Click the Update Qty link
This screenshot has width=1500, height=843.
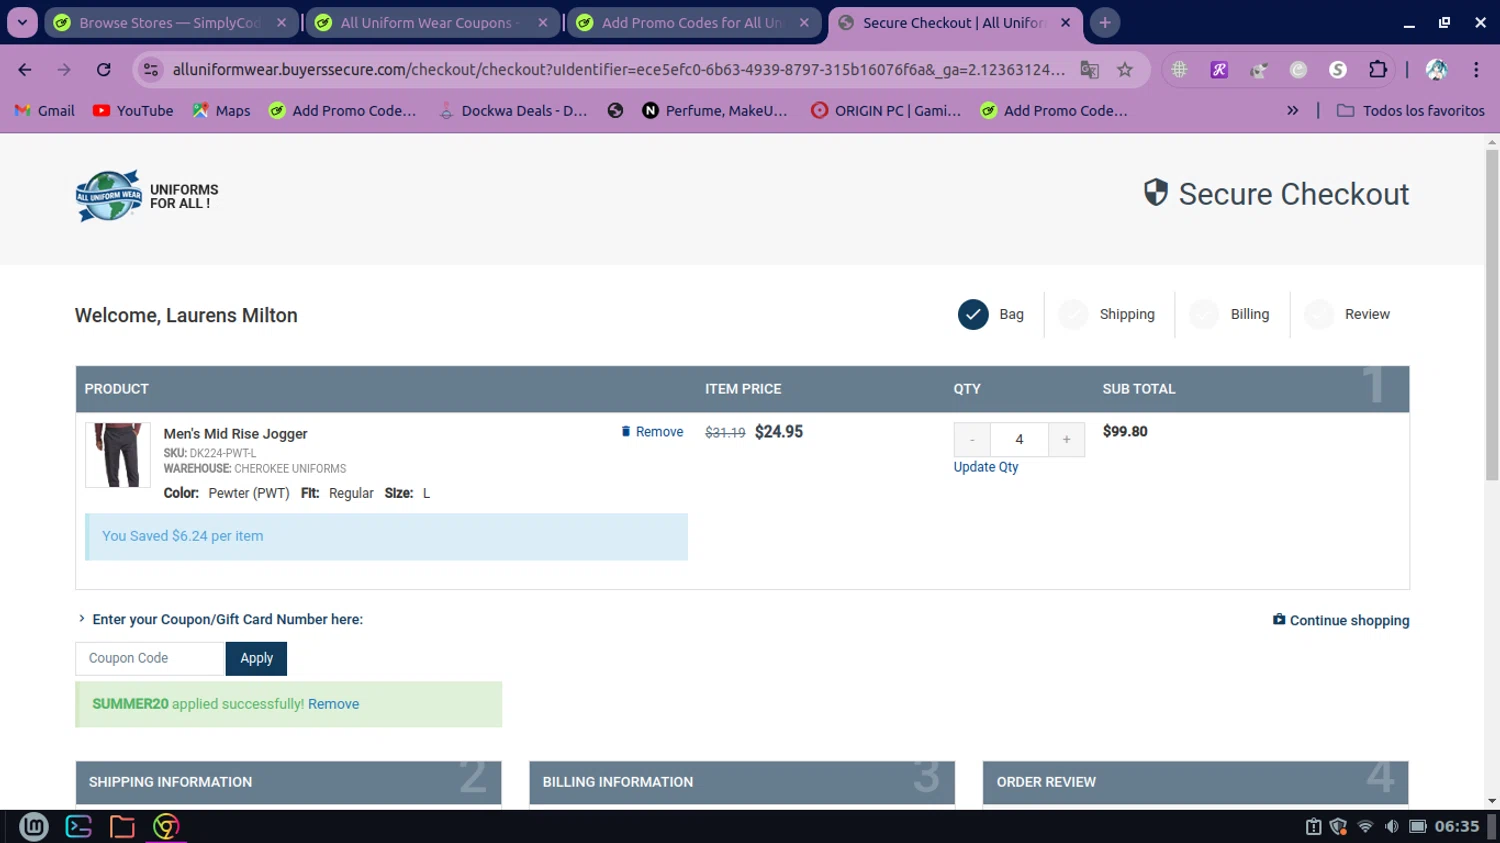pyautogui.click(x=986, y=467)
